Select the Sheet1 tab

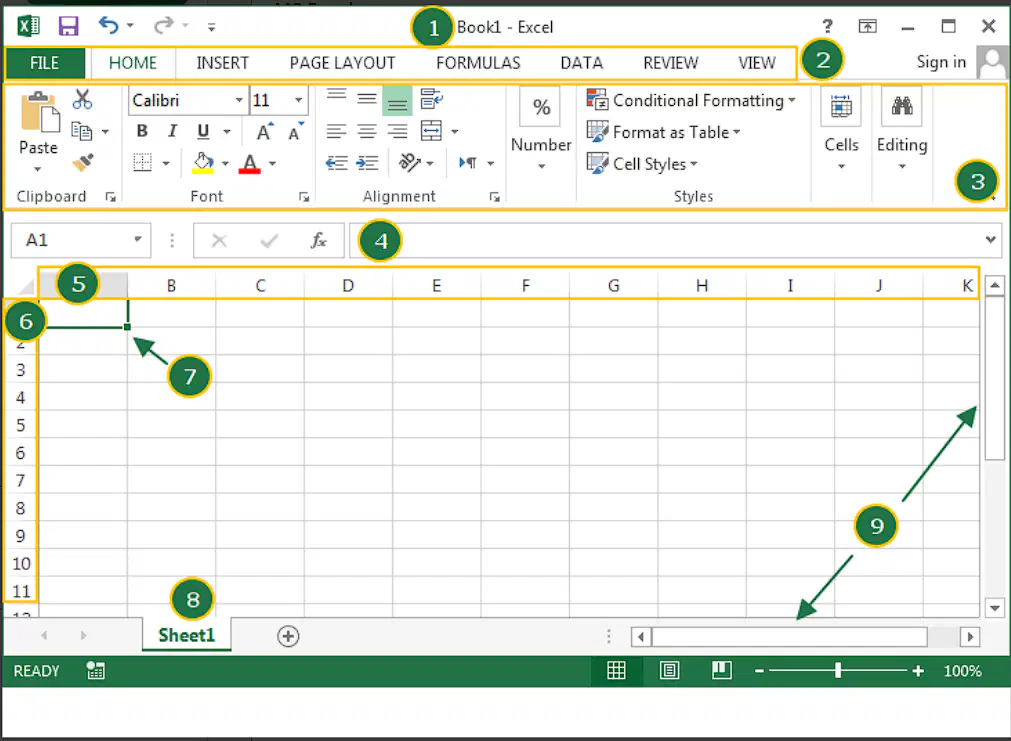(186, 635)
